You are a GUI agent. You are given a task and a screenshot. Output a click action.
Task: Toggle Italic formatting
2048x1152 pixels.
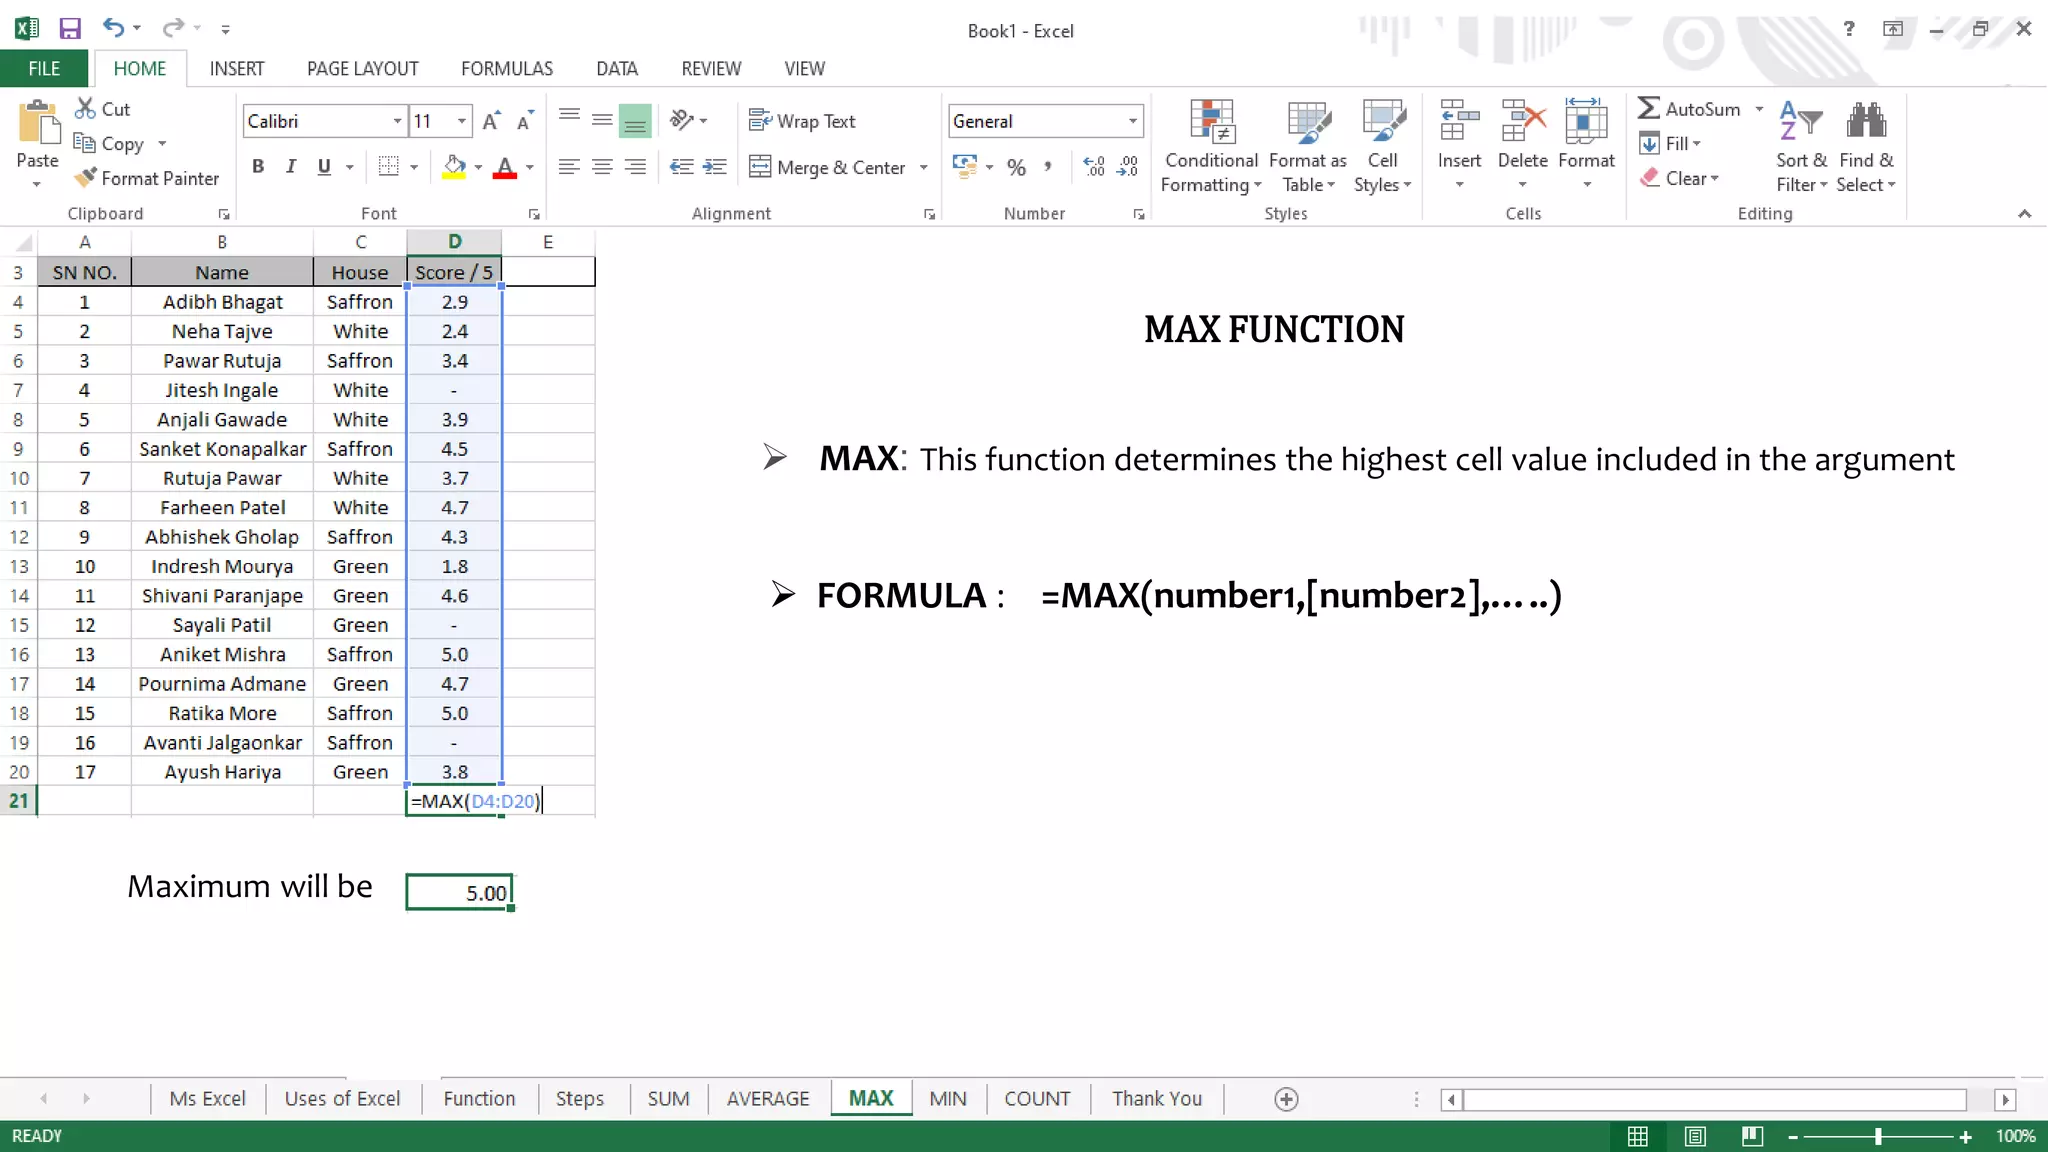tap(291, 167)
